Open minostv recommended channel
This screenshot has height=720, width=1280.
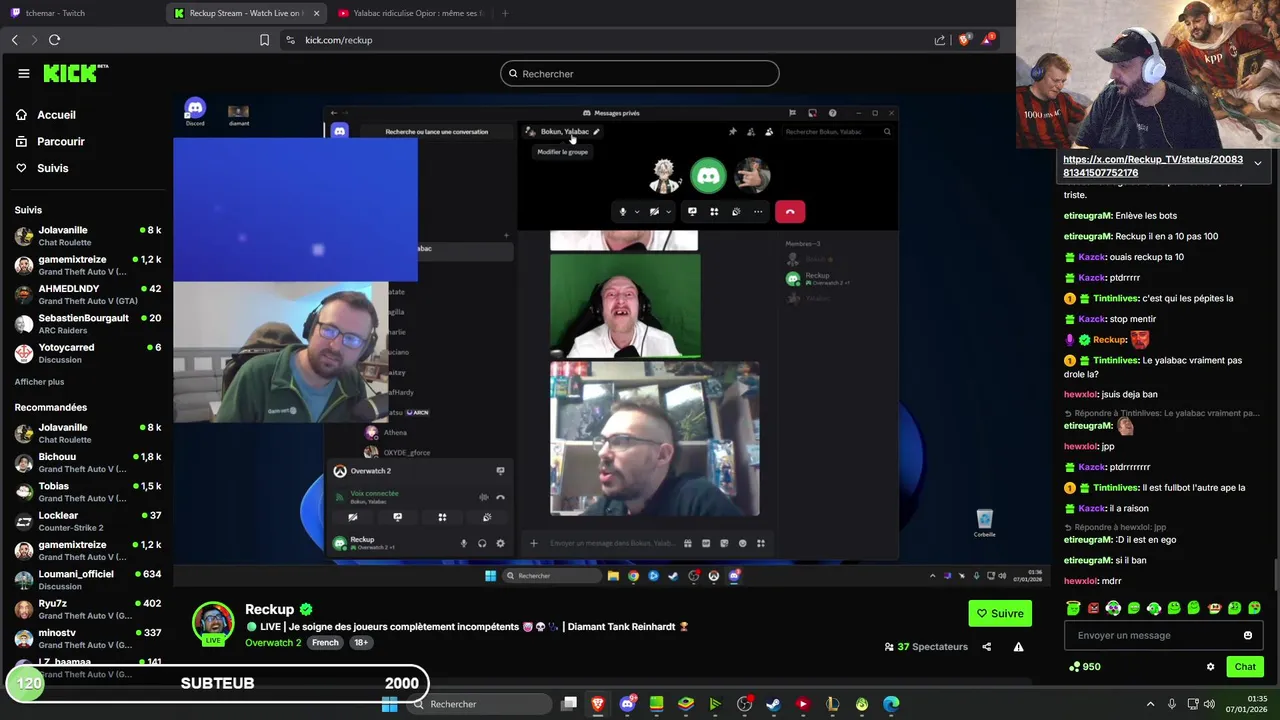87,638
